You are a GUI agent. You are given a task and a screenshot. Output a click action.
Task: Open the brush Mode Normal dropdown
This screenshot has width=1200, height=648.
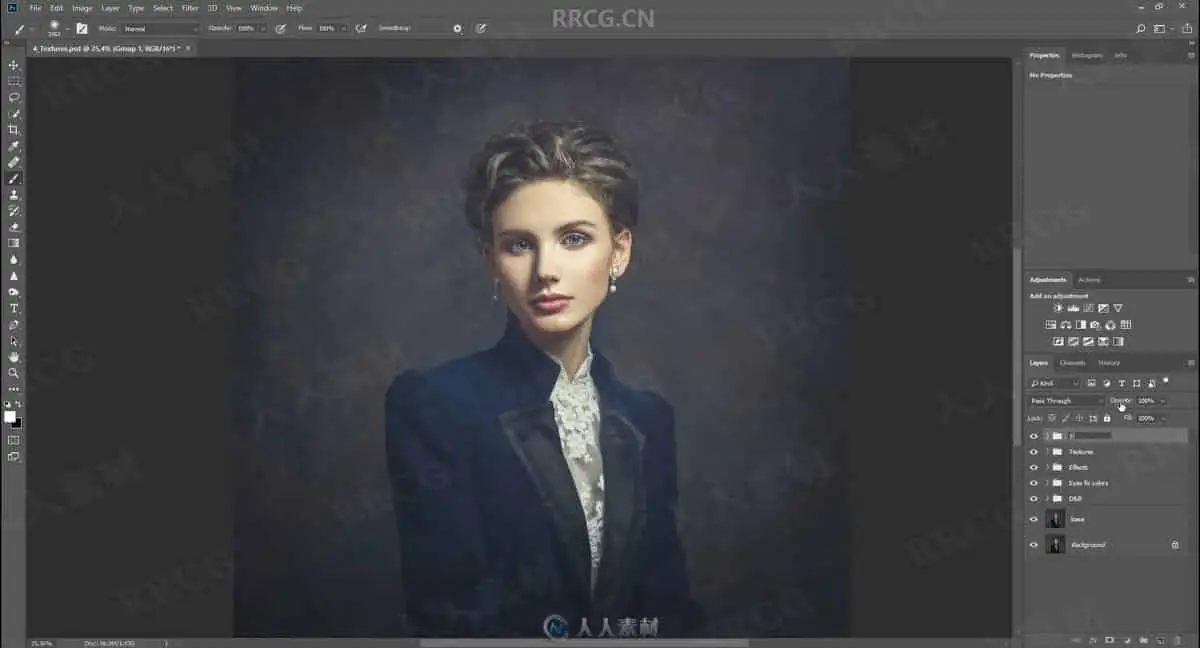coord(161,29)
